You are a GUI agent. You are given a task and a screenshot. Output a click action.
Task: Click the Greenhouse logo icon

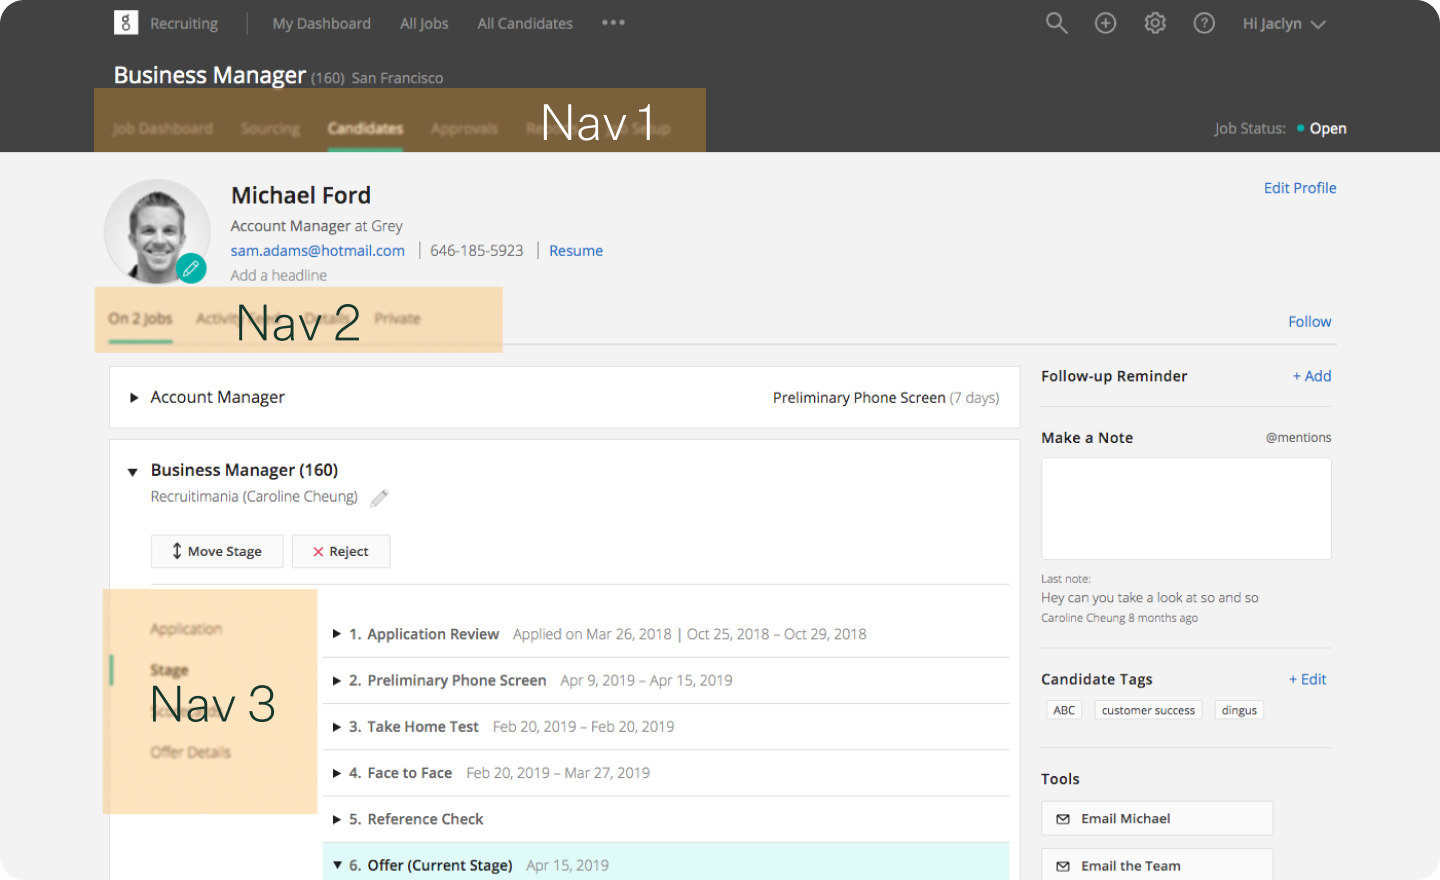[x=126, y=23]
